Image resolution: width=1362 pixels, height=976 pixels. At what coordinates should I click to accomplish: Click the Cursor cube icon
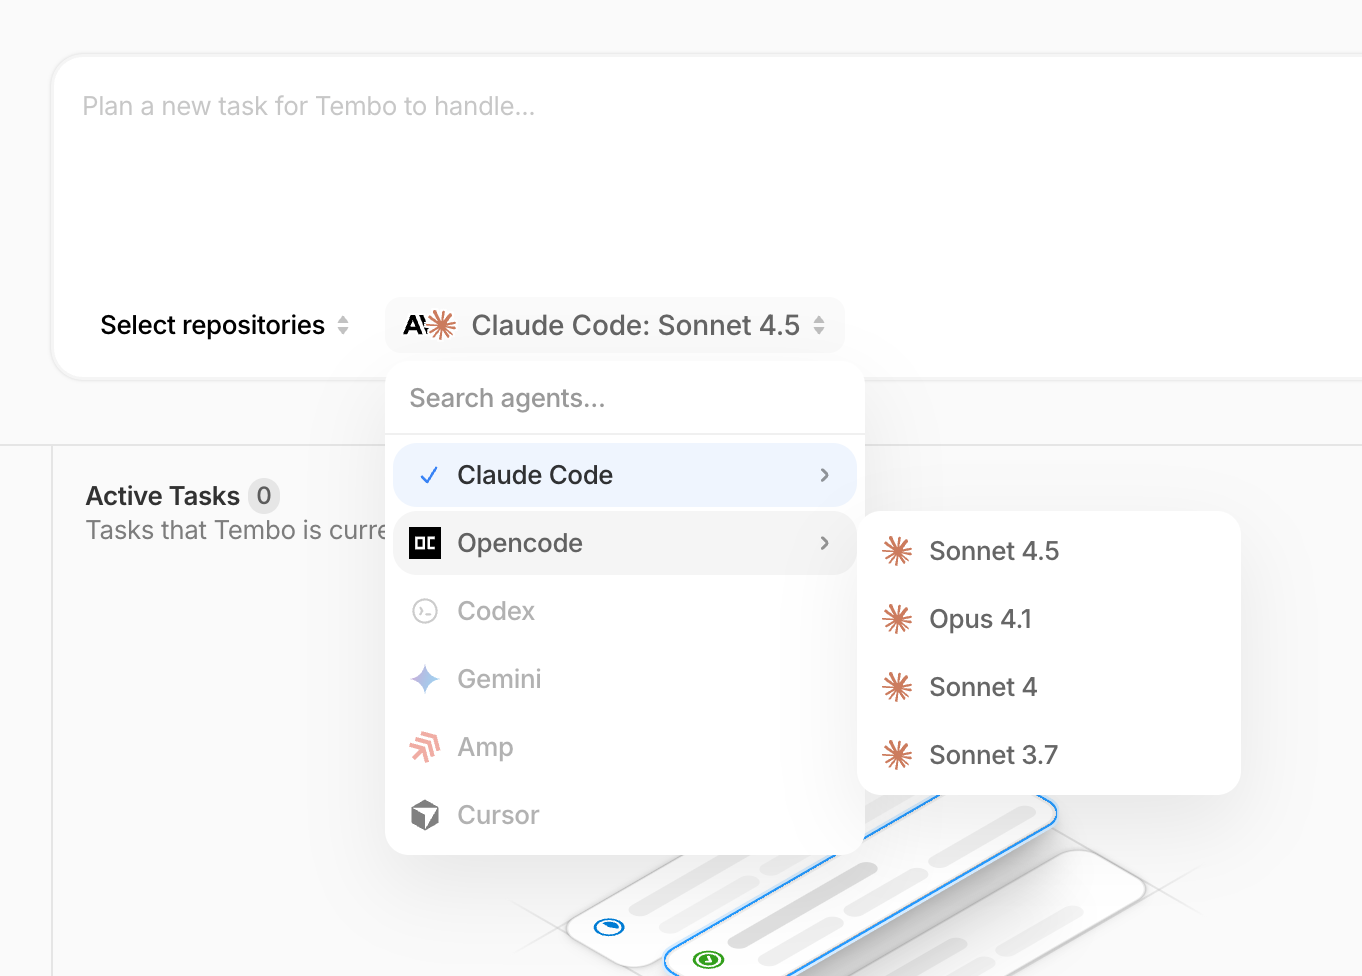(424, 815)
